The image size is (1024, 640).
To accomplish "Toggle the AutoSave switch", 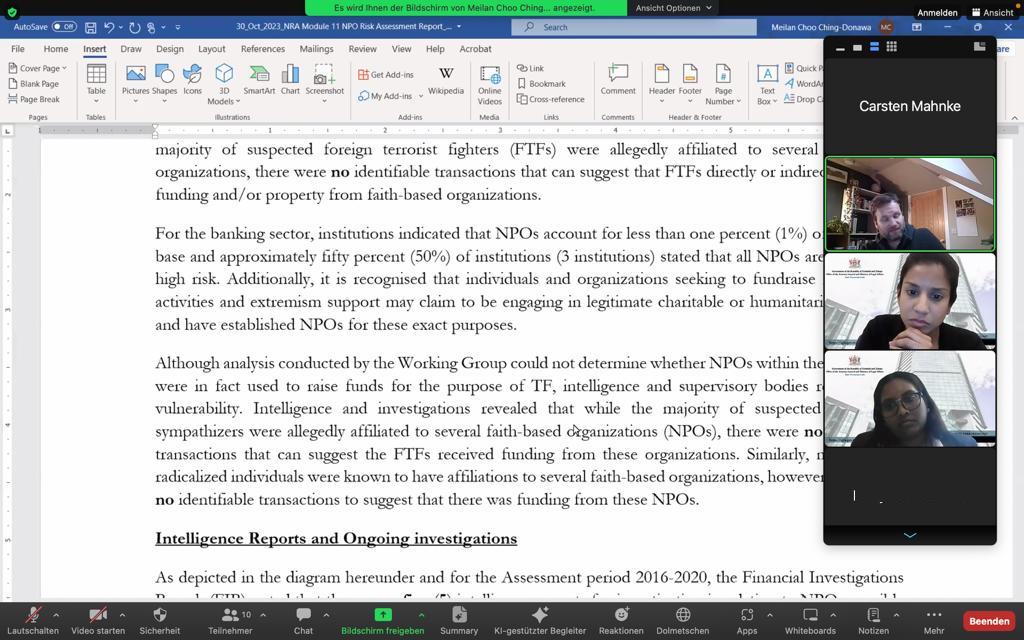I will 64,27.
